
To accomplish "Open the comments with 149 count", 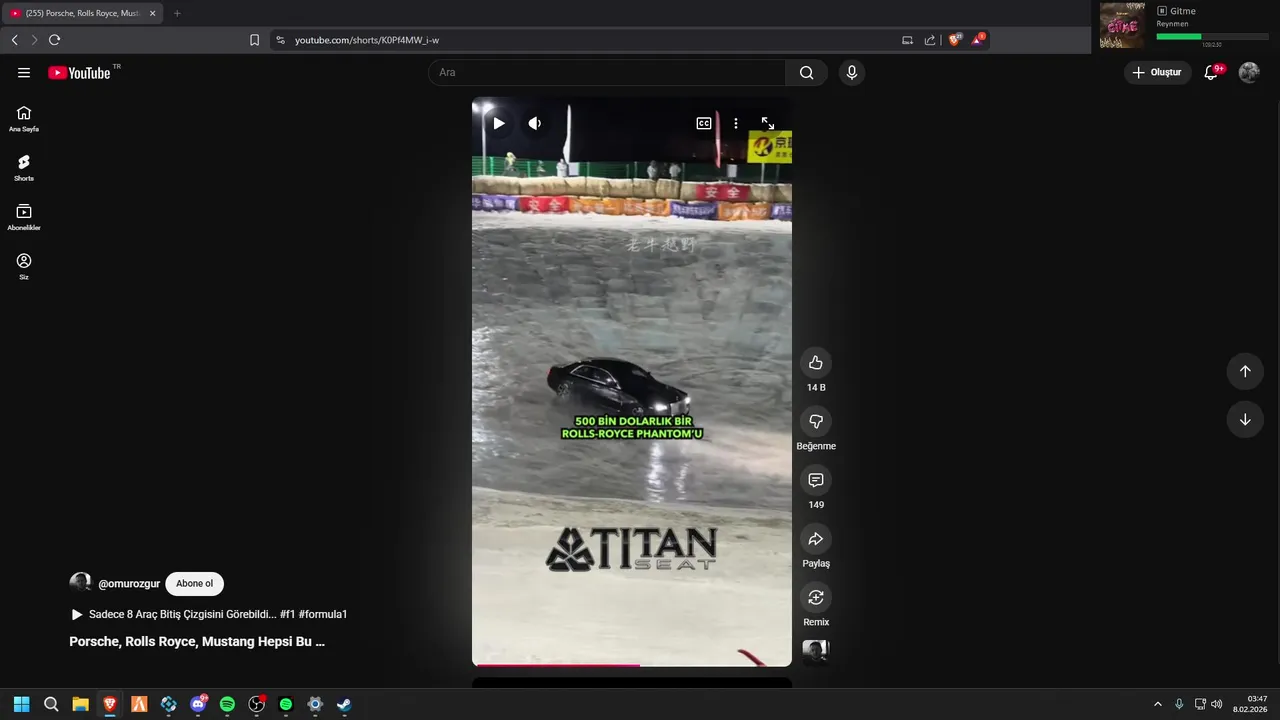I will pyautogui.click(x=816, y=480).
